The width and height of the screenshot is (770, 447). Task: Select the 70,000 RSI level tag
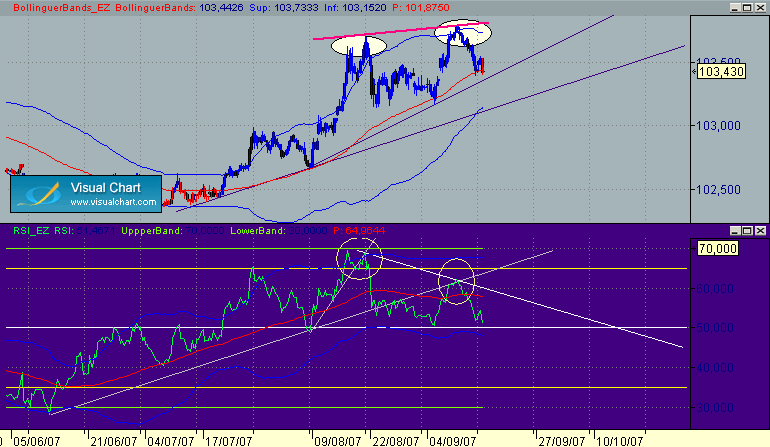[x=717, y=249]
